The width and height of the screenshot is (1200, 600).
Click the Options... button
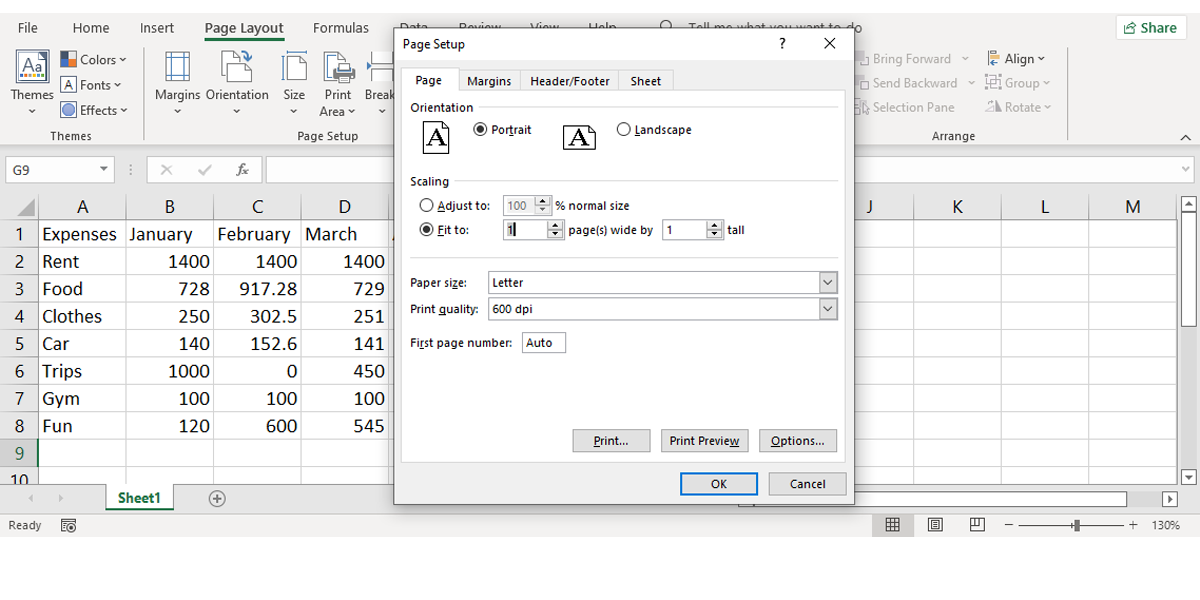click(x=798, y=441)
